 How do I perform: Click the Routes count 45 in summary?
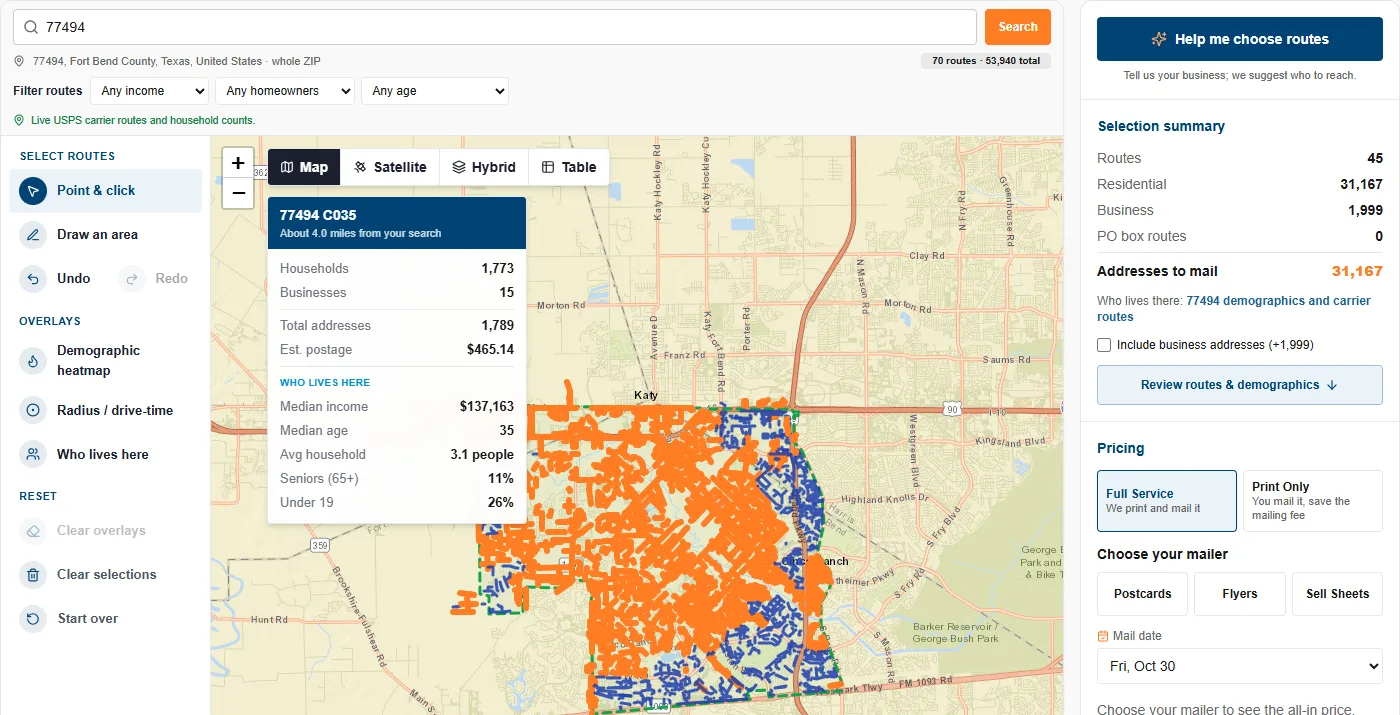point(1375,158)
